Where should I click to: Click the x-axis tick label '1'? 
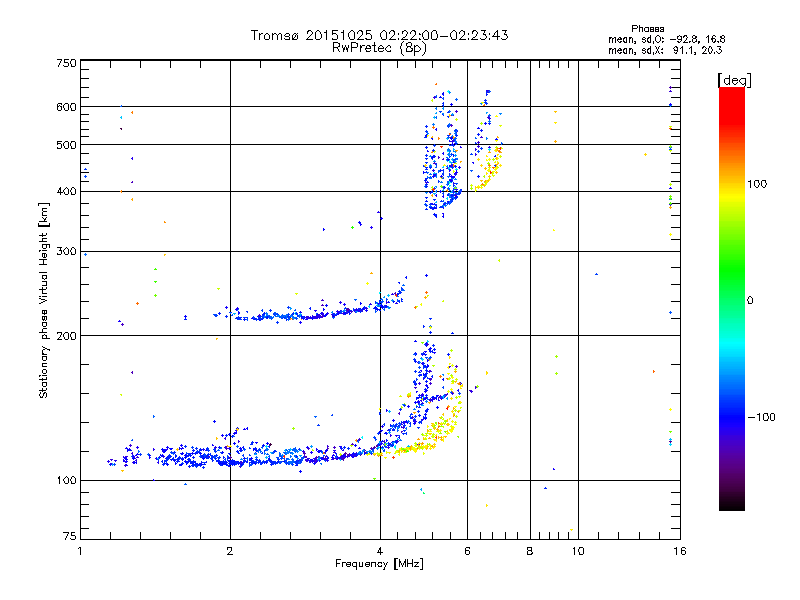[x=80, y=551]
